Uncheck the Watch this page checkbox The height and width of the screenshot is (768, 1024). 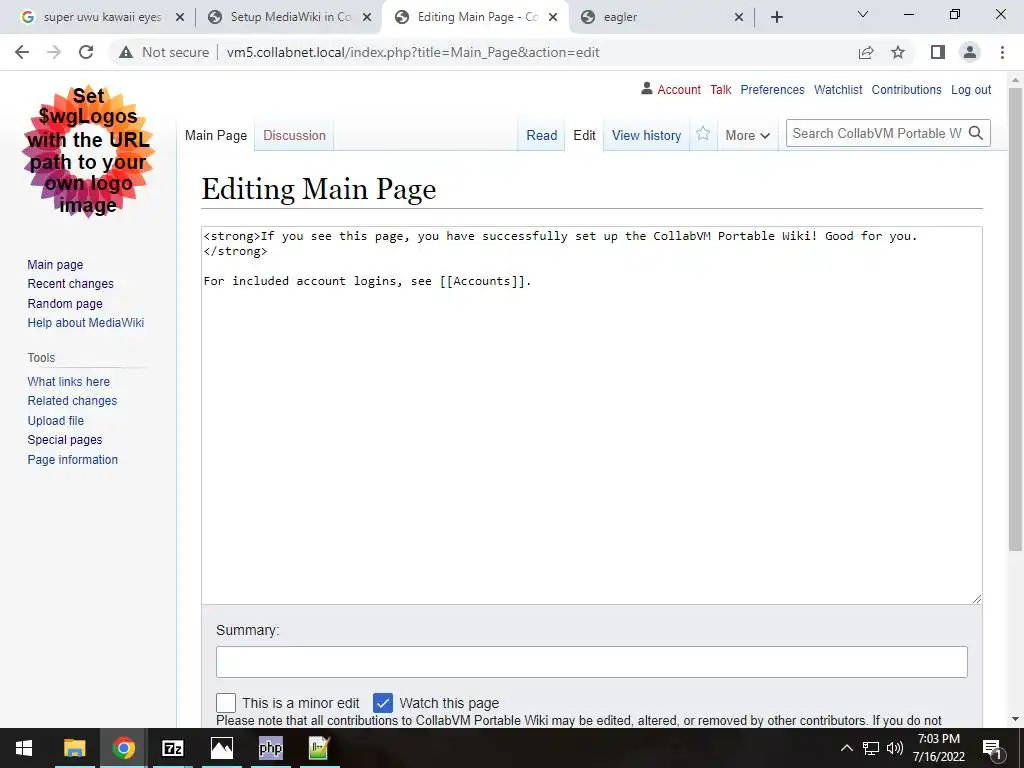(x=383, y=703)
